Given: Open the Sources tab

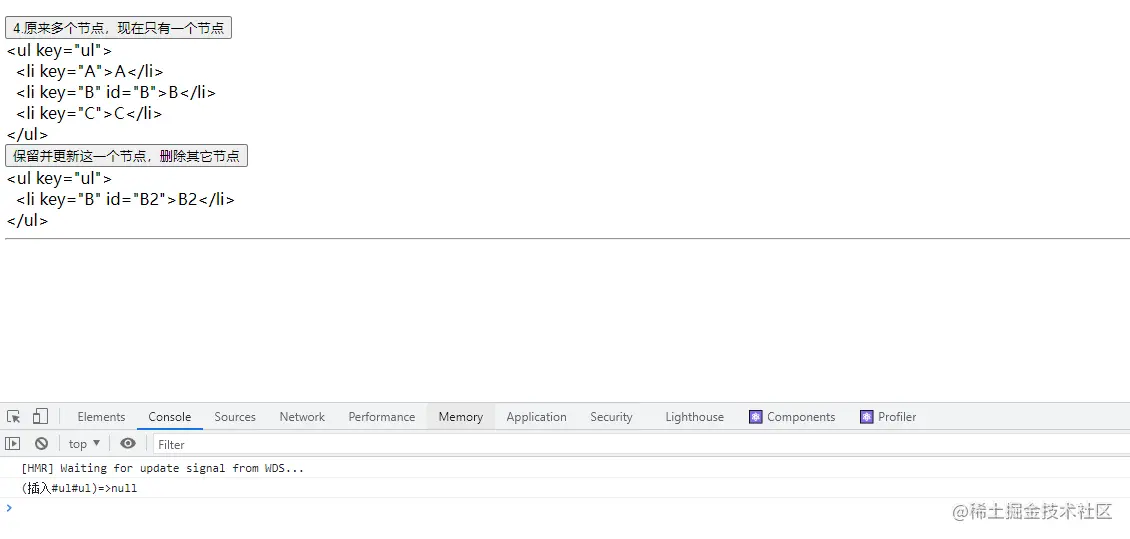Looking at the screenshot, I should point(235,416).
